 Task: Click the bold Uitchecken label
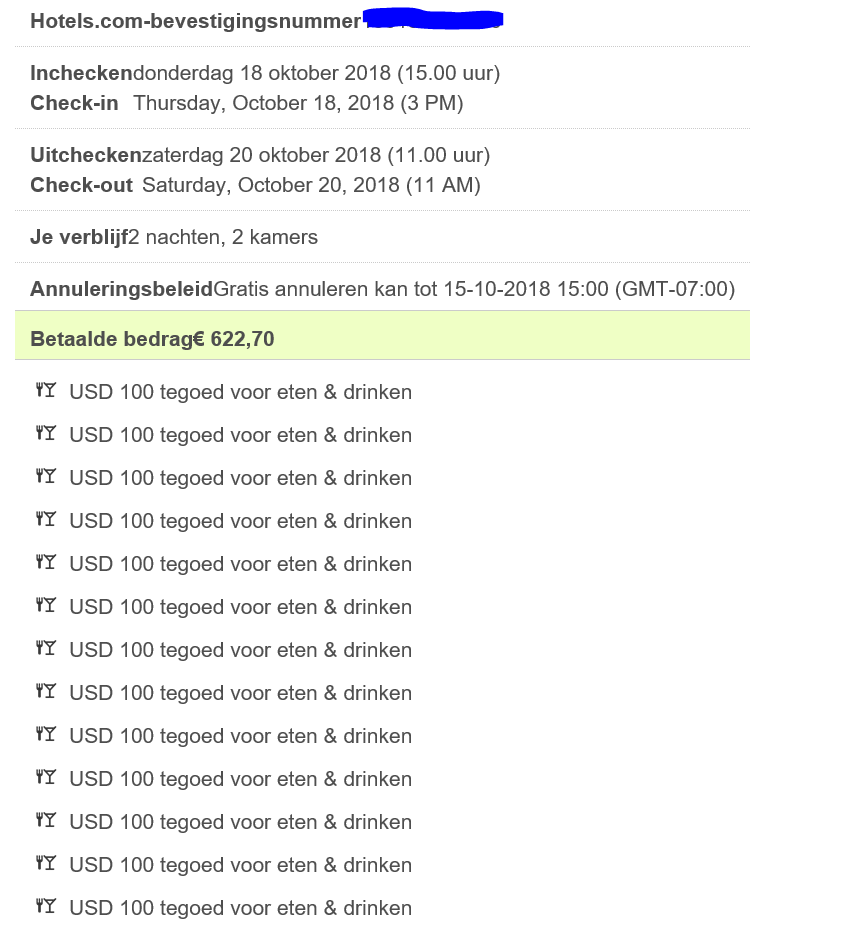coord(86,155)
